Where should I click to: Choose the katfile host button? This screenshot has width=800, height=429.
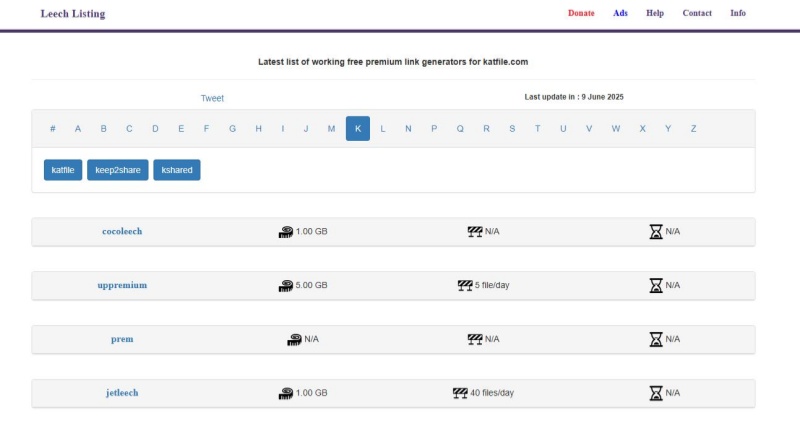click(x=63, y=170)
